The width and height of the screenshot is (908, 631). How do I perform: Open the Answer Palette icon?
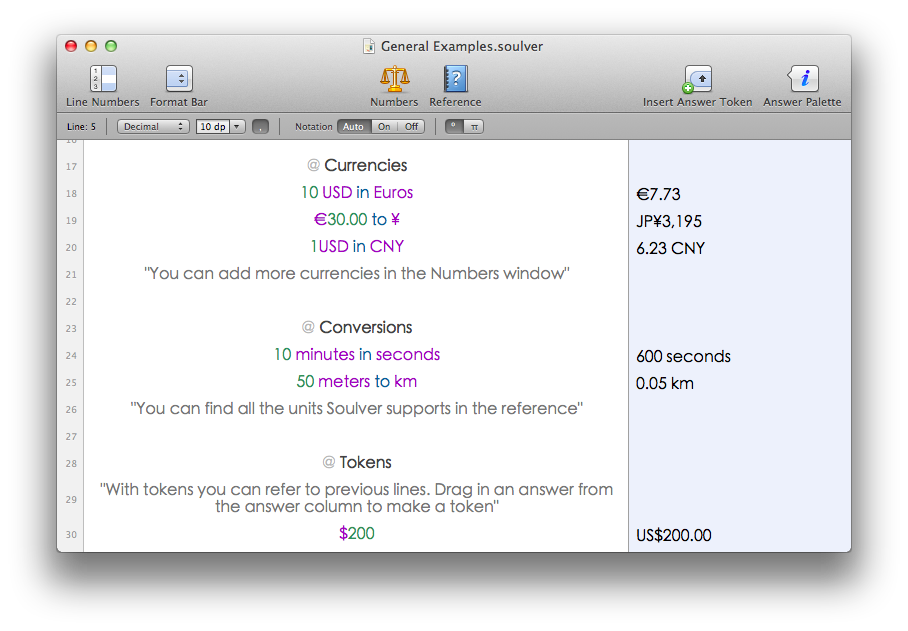tap(803, 78)
